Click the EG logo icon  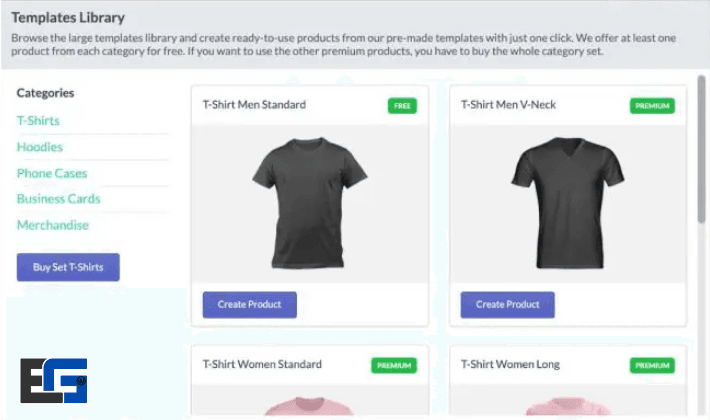coord(53,381)
